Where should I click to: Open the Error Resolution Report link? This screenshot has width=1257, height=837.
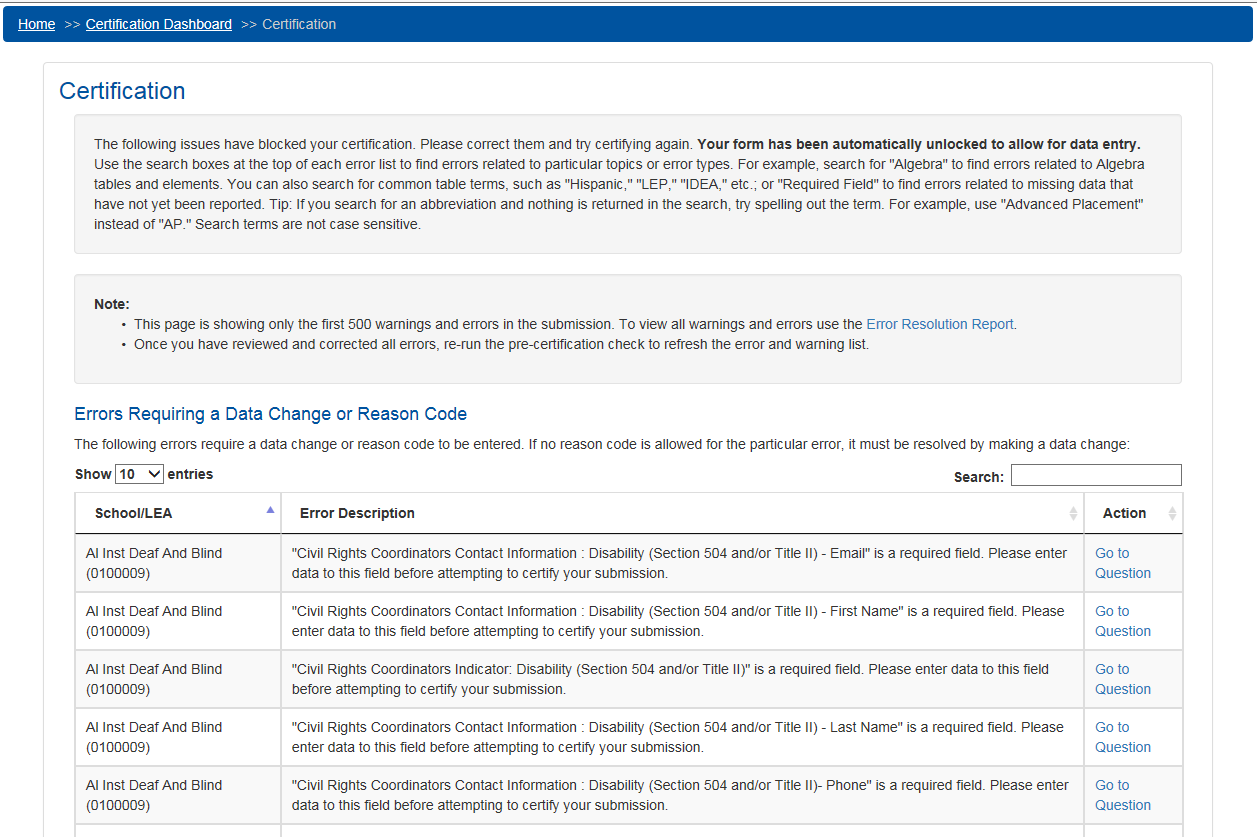coord(939,324)
